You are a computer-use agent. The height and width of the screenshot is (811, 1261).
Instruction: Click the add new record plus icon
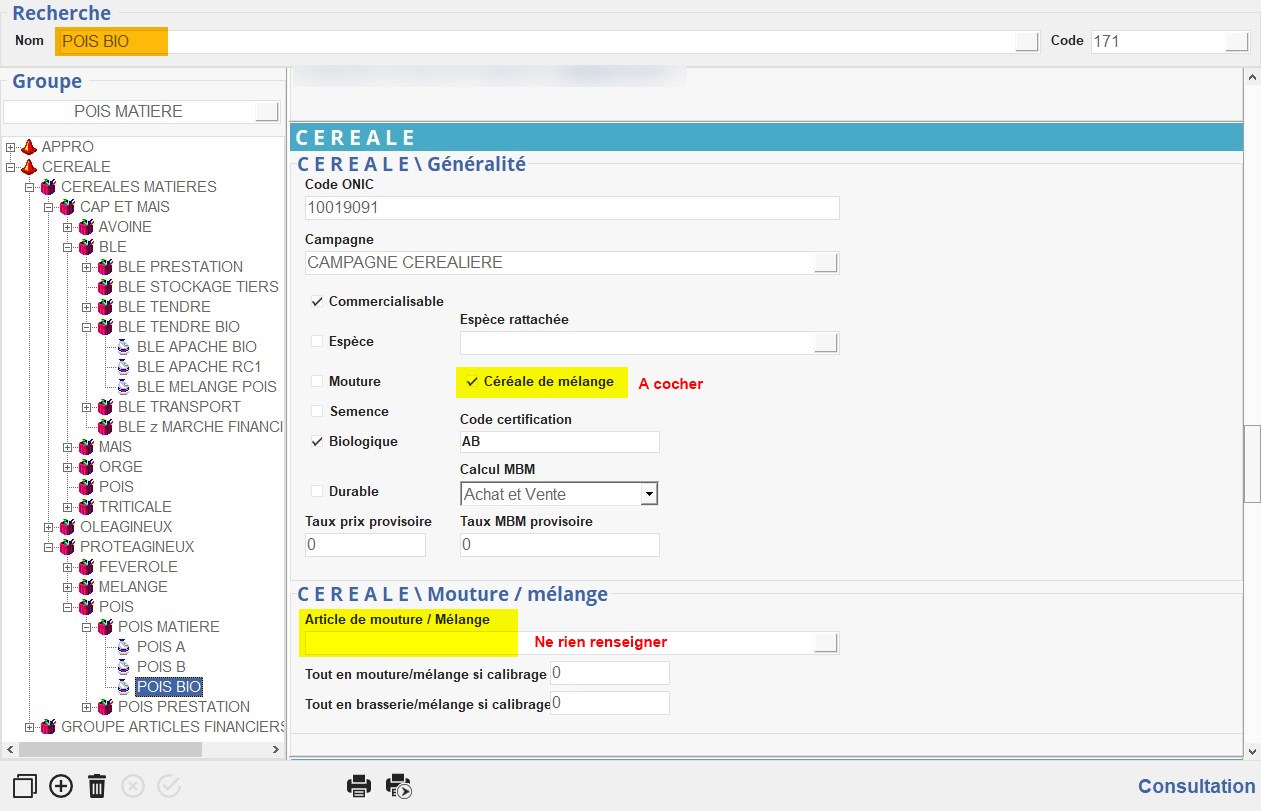click(x=61, y=786)
